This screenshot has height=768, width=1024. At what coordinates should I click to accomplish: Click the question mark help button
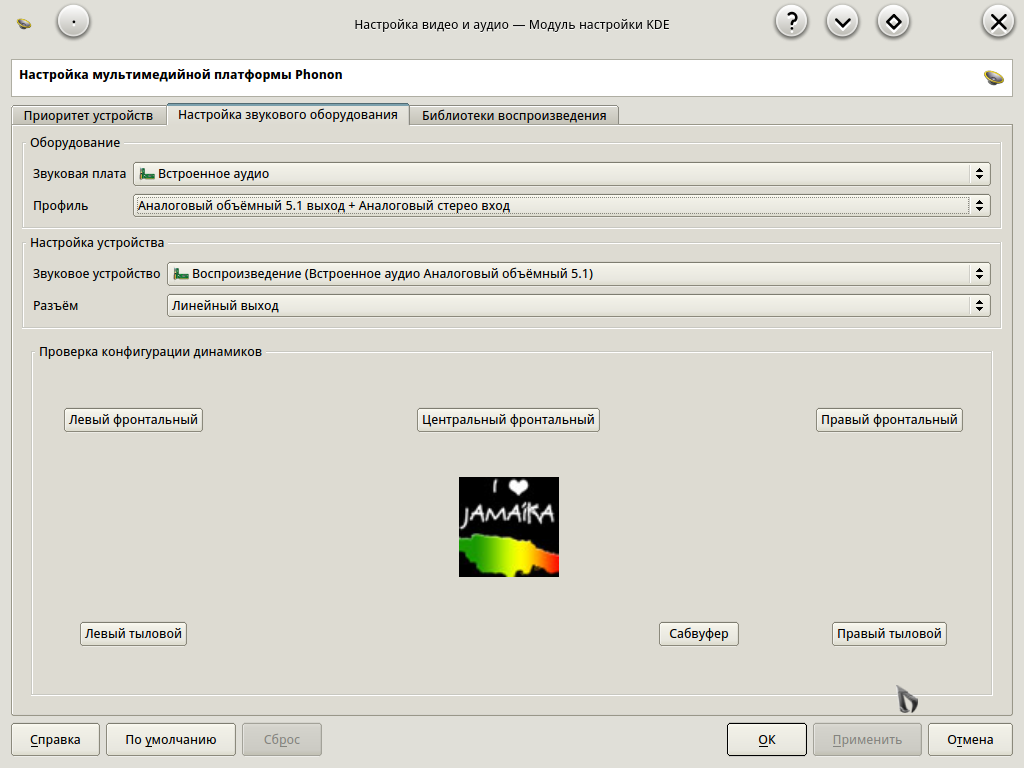point(792,22)
